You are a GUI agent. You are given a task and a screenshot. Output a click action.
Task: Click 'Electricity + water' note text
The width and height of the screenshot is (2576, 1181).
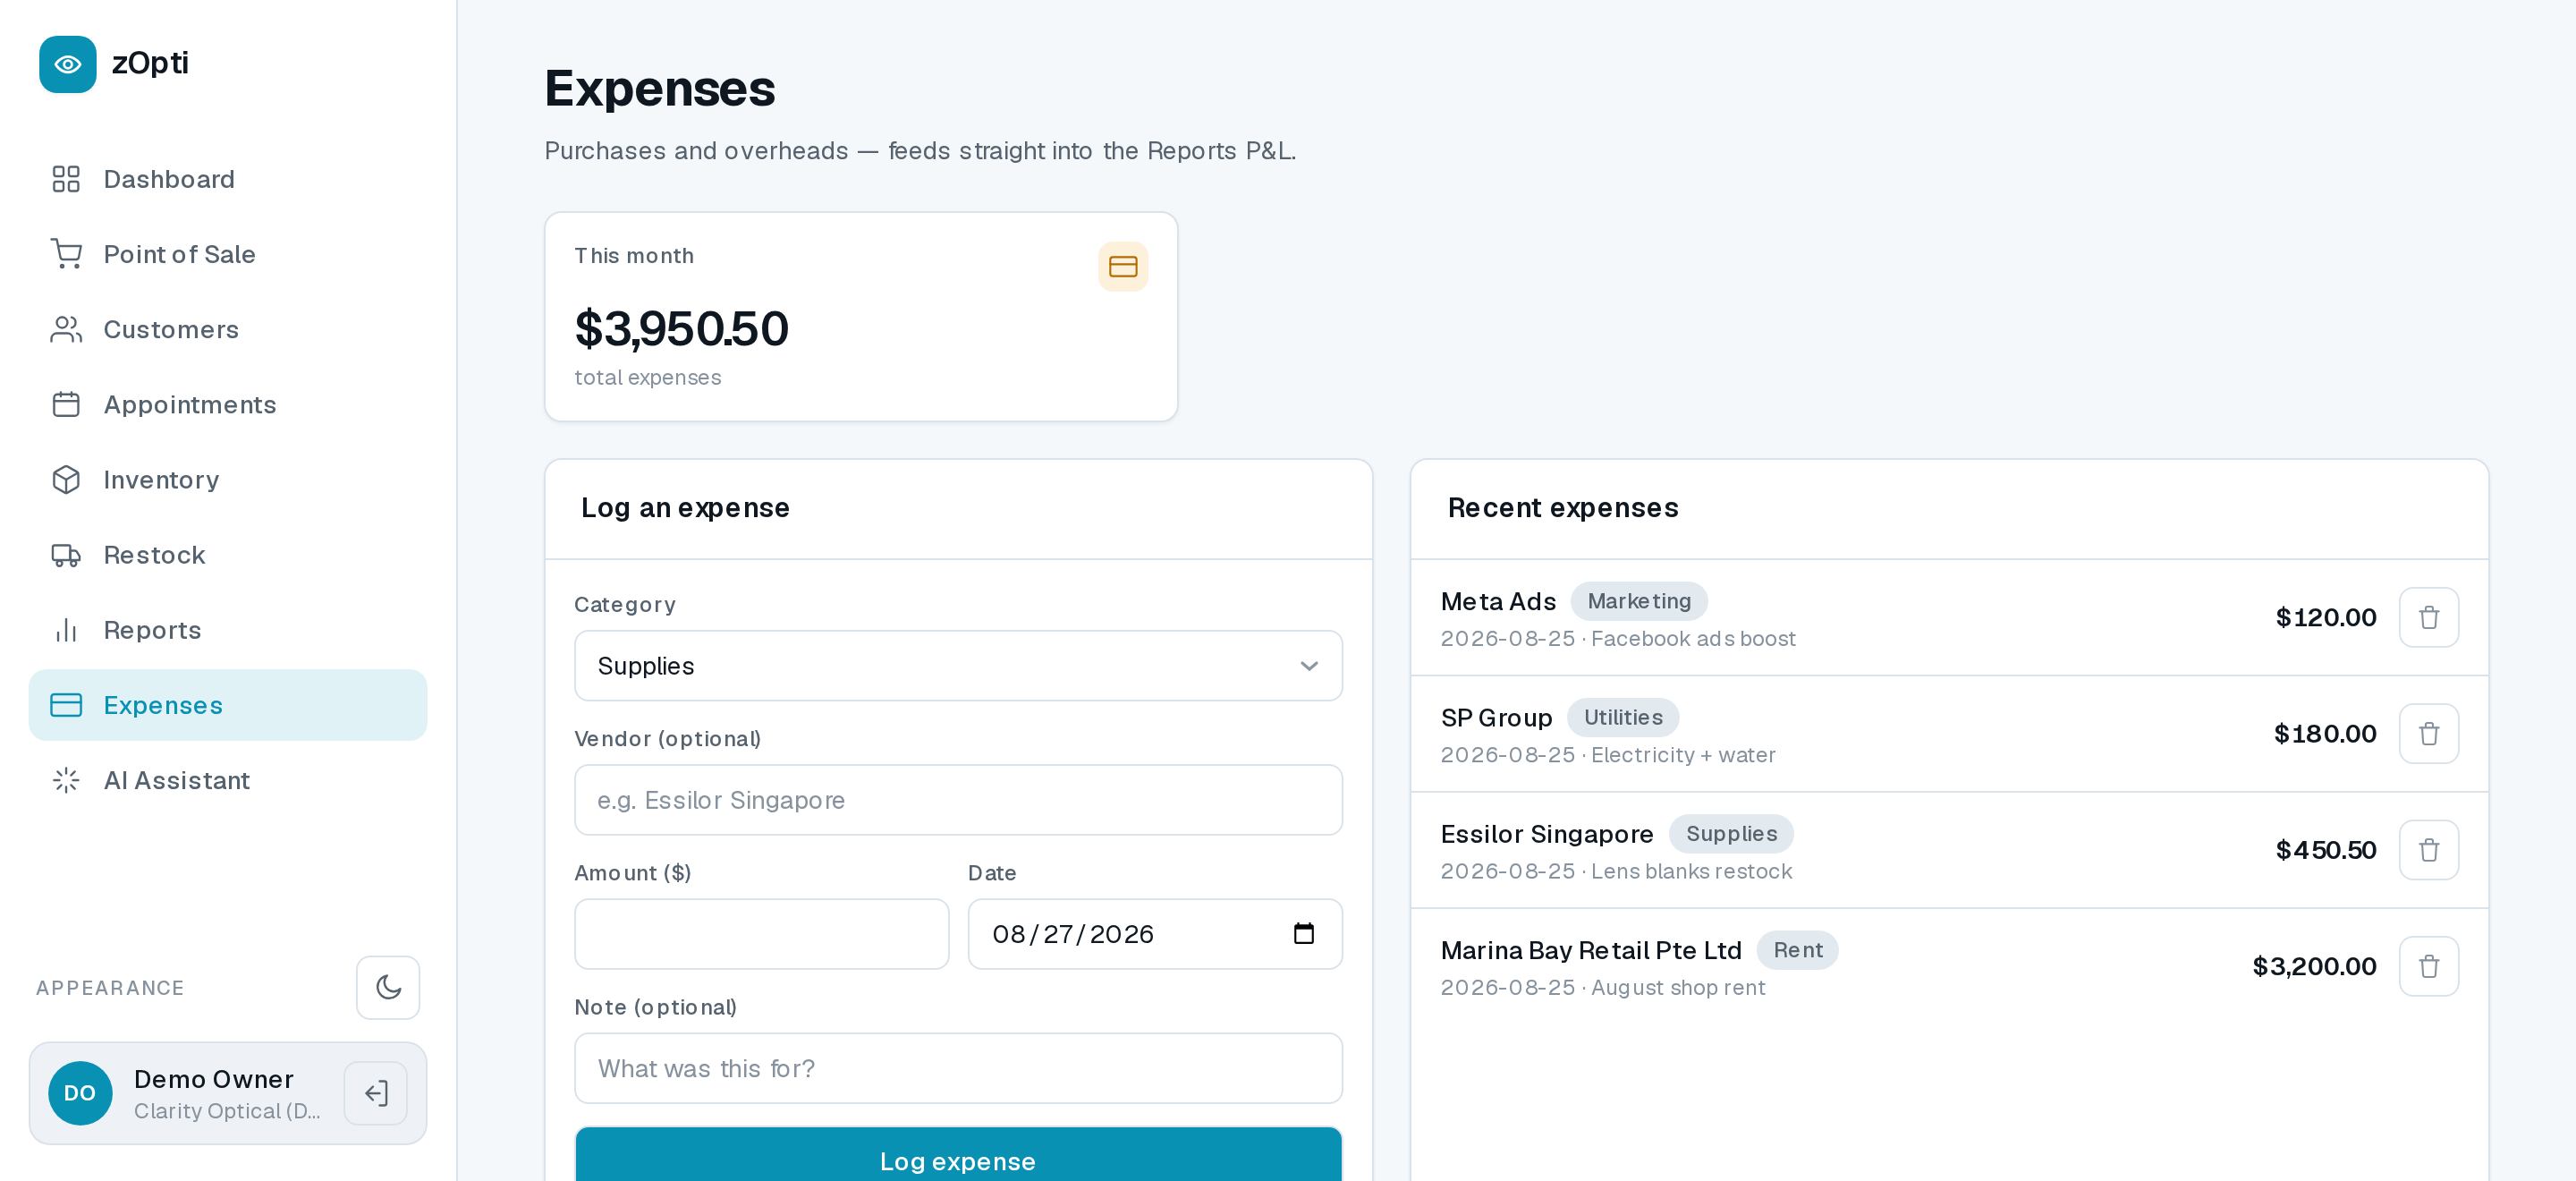click(1683, 755)
